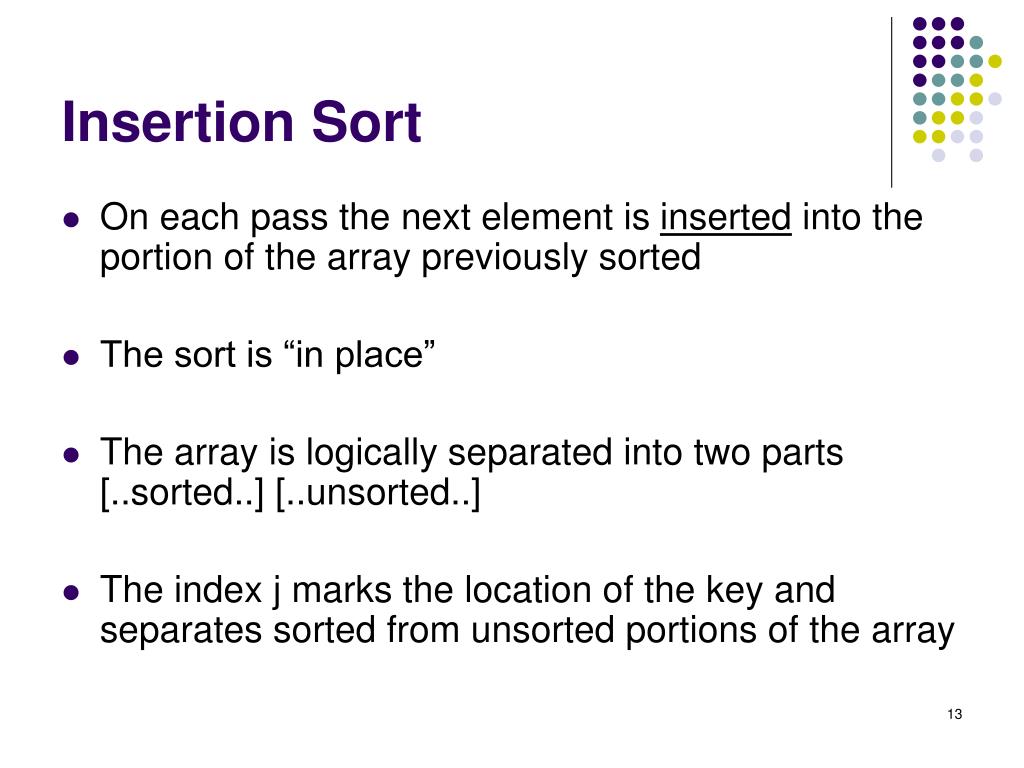1024x768 pixels.
Task: Click the "[..sorted..]" bracket text
Action: coord(182,492)
